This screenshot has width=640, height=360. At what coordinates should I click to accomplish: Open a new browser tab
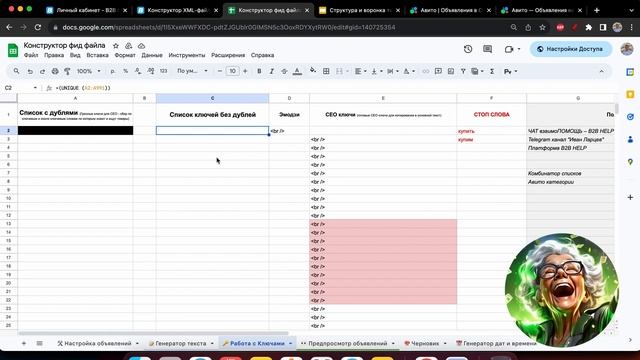[x=597, y=10]
